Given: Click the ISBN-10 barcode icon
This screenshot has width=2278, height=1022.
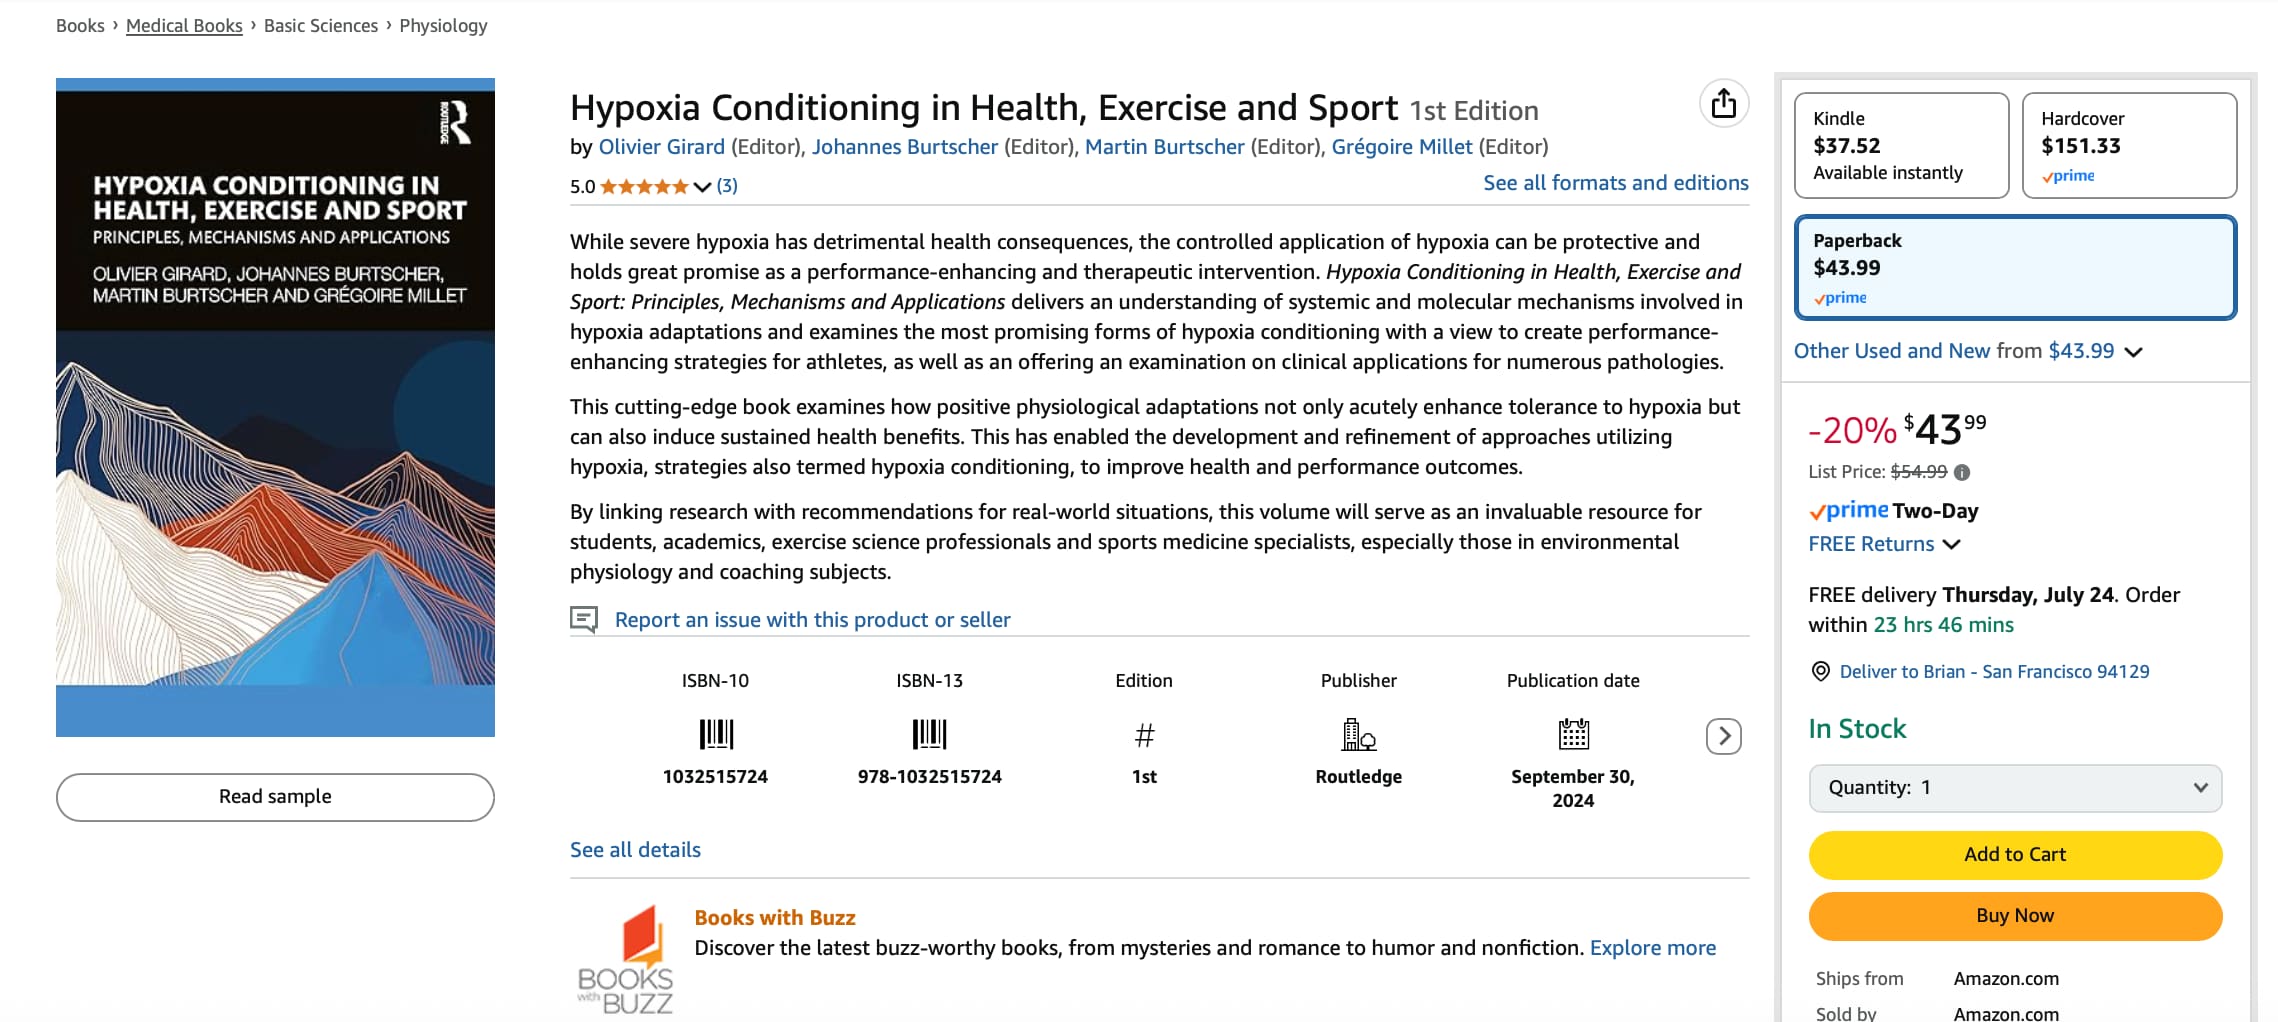Looking at the screenshot, I should 716,734.
